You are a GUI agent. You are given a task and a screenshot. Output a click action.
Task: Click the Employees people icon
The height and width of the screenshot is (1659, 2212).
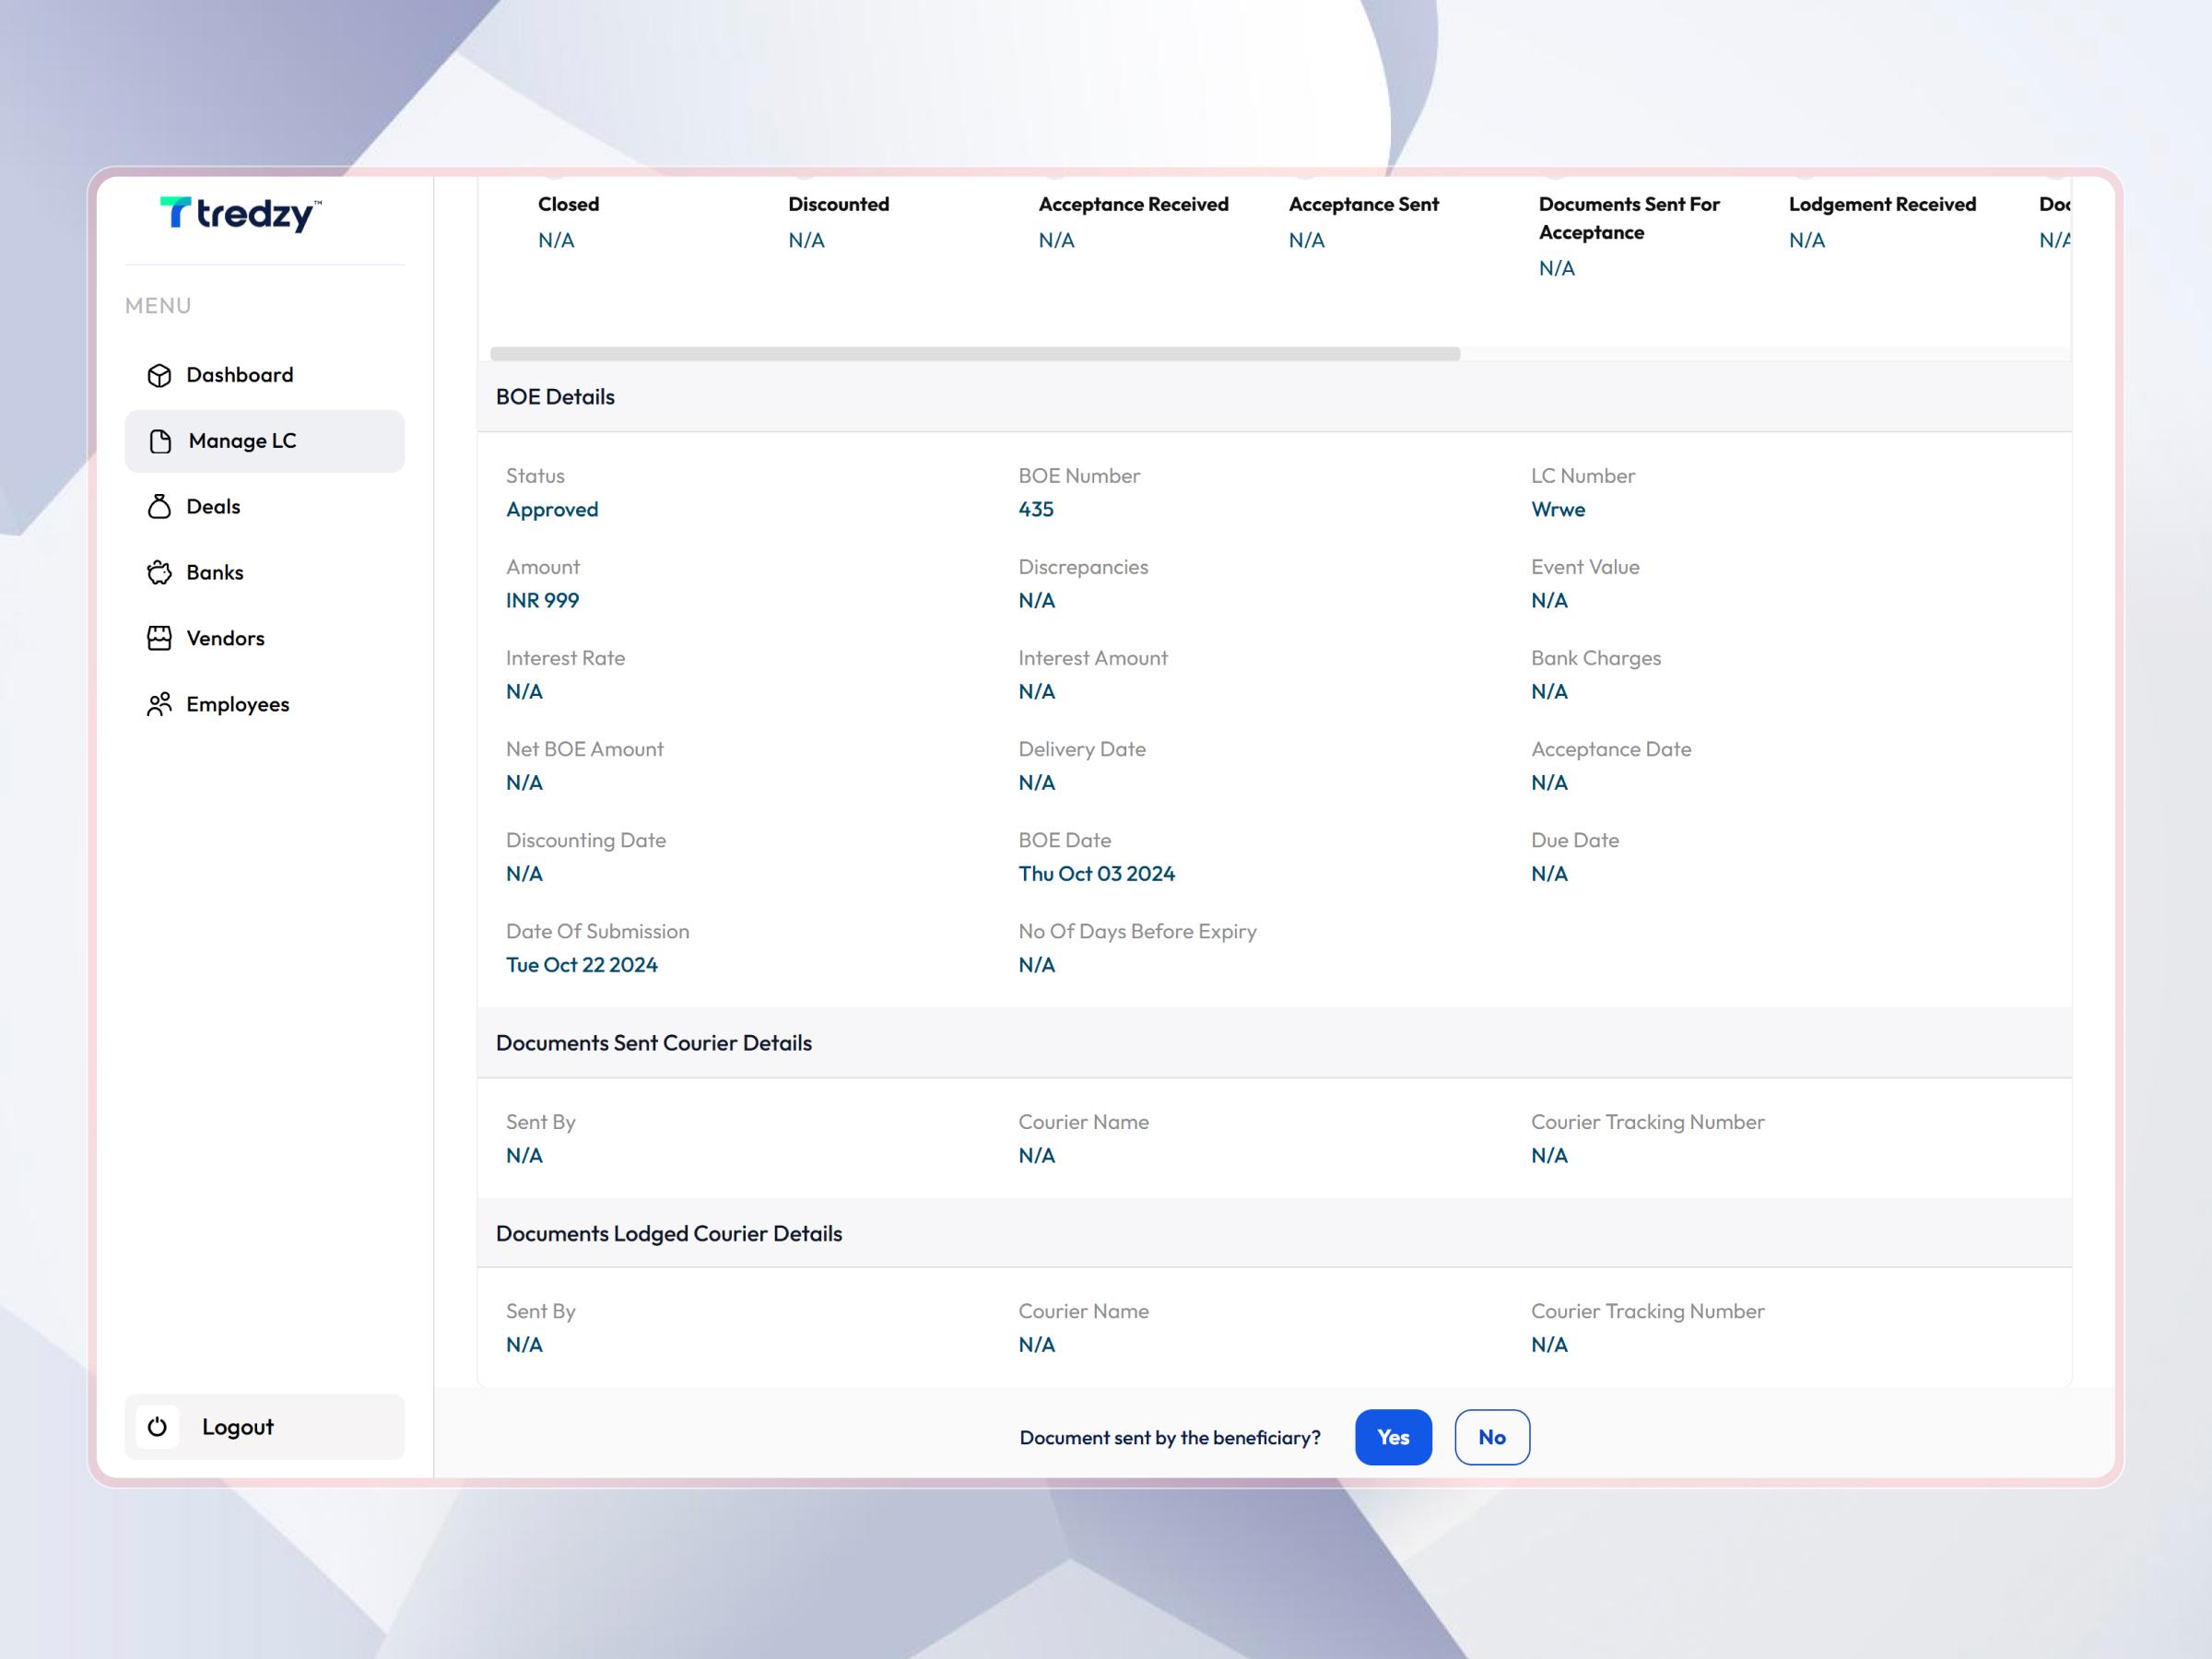pos(160,703)
